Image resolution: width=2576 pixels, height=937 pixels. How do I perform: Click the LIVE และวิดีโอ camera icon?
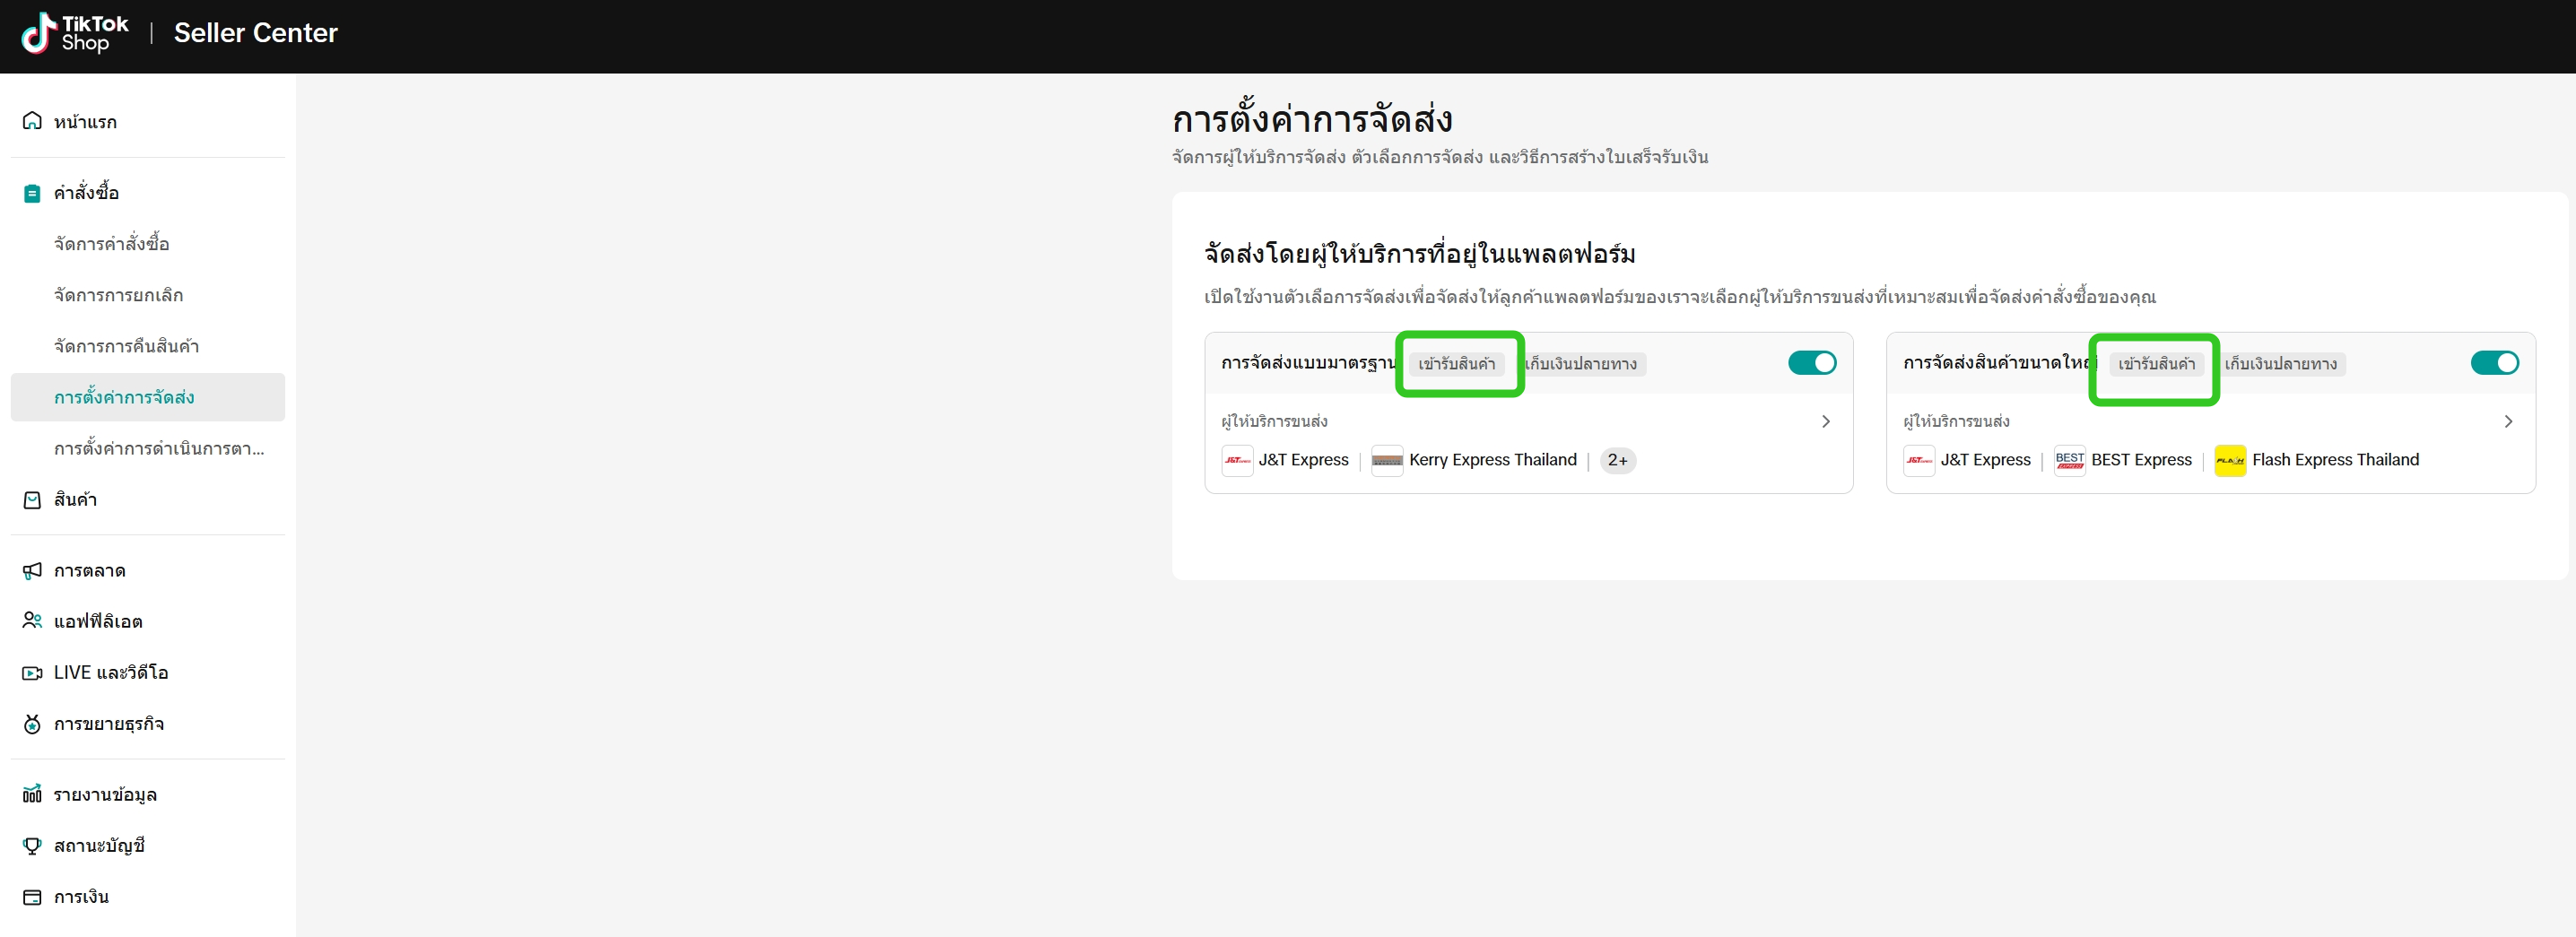pyautogui.click(x=32, y=672)
